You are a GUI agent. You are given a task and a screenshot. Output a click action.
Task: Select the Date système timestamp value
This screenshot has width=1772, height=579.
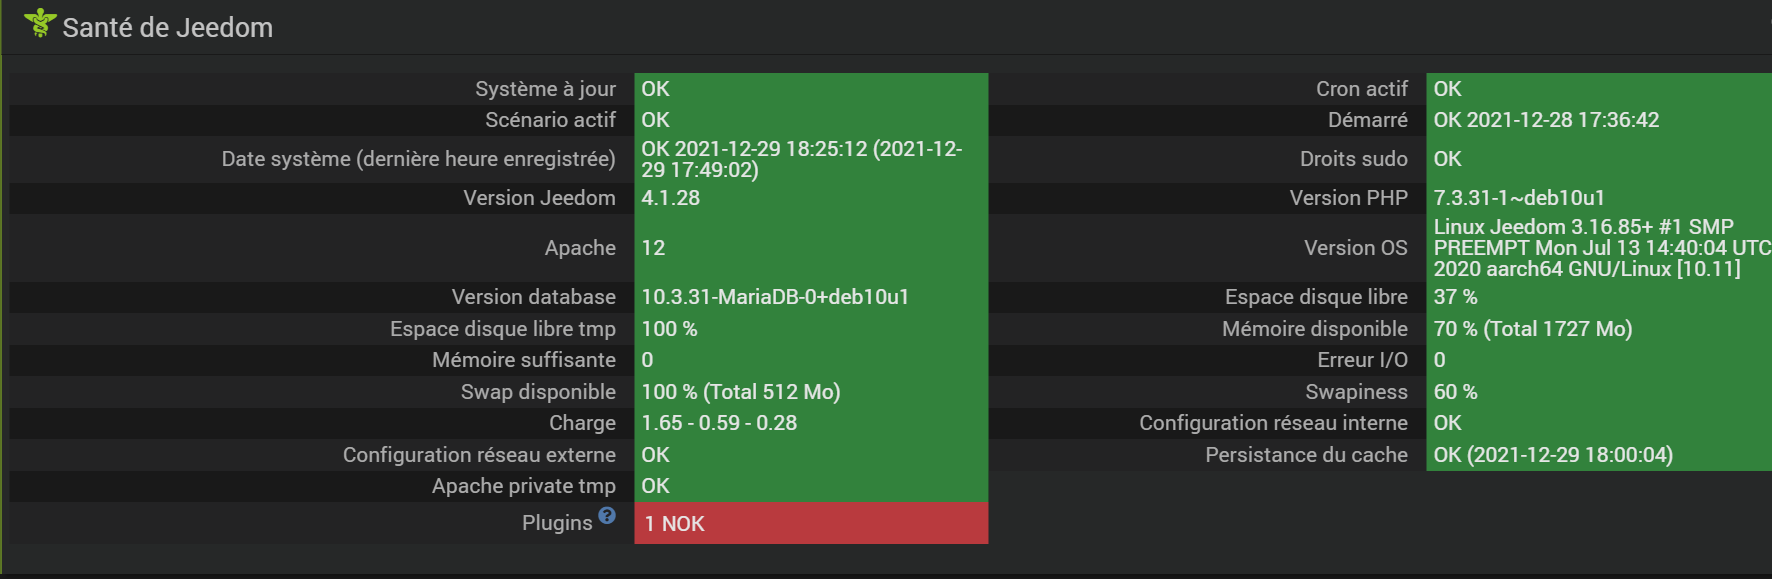[x=801, y=159]
